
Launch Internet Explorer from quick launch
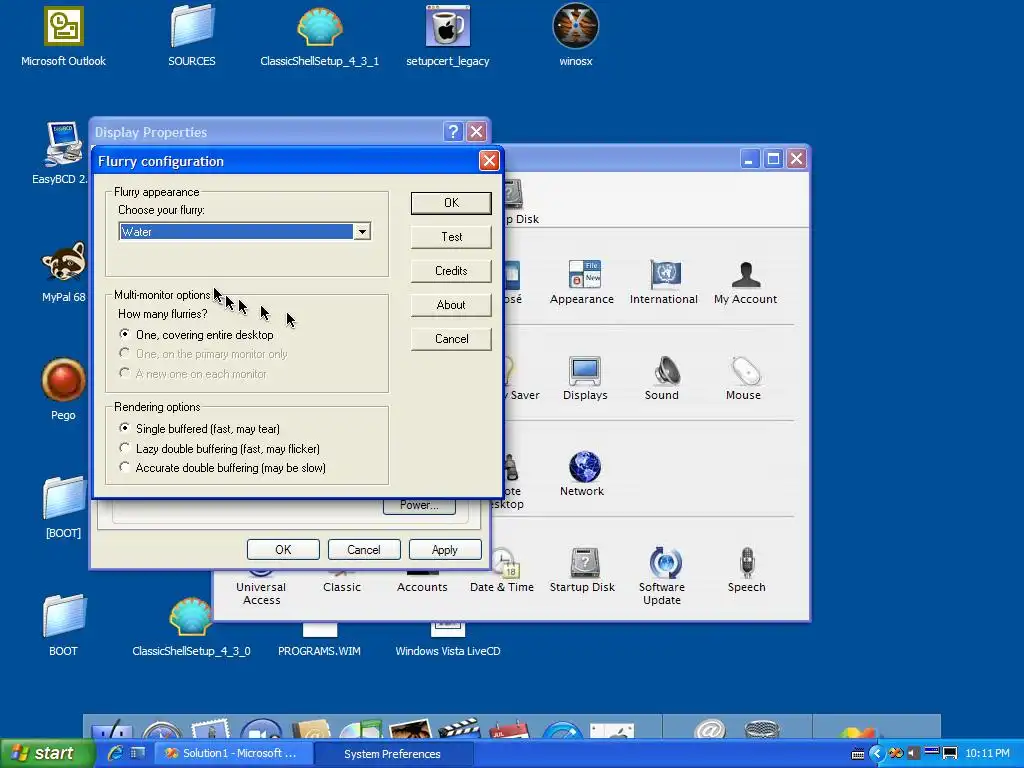click(x=115, y=753)
